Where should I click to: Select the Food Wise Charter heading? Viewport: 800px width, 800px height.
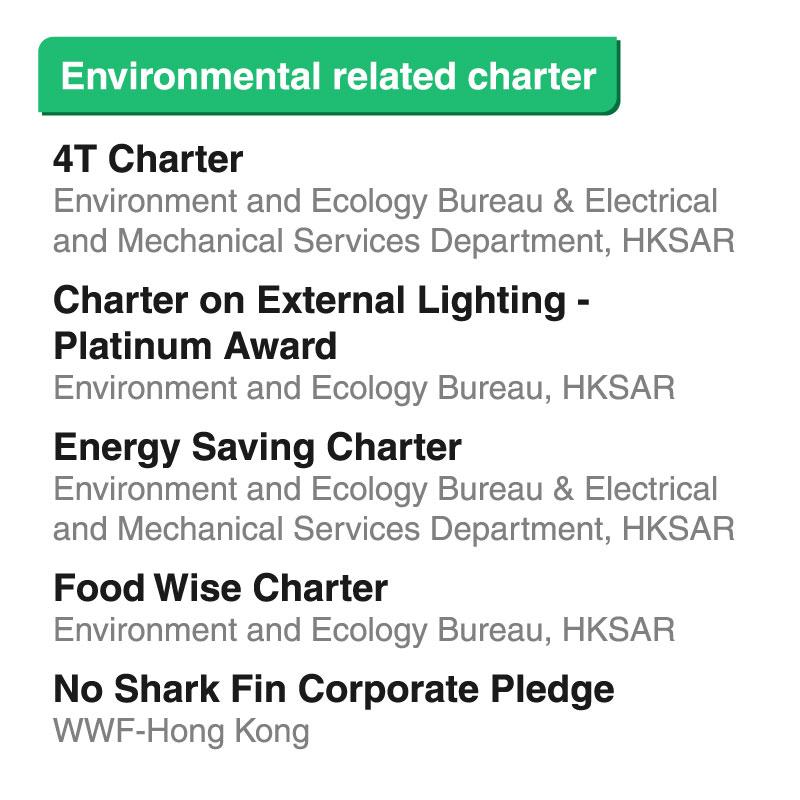pos(220,588)
